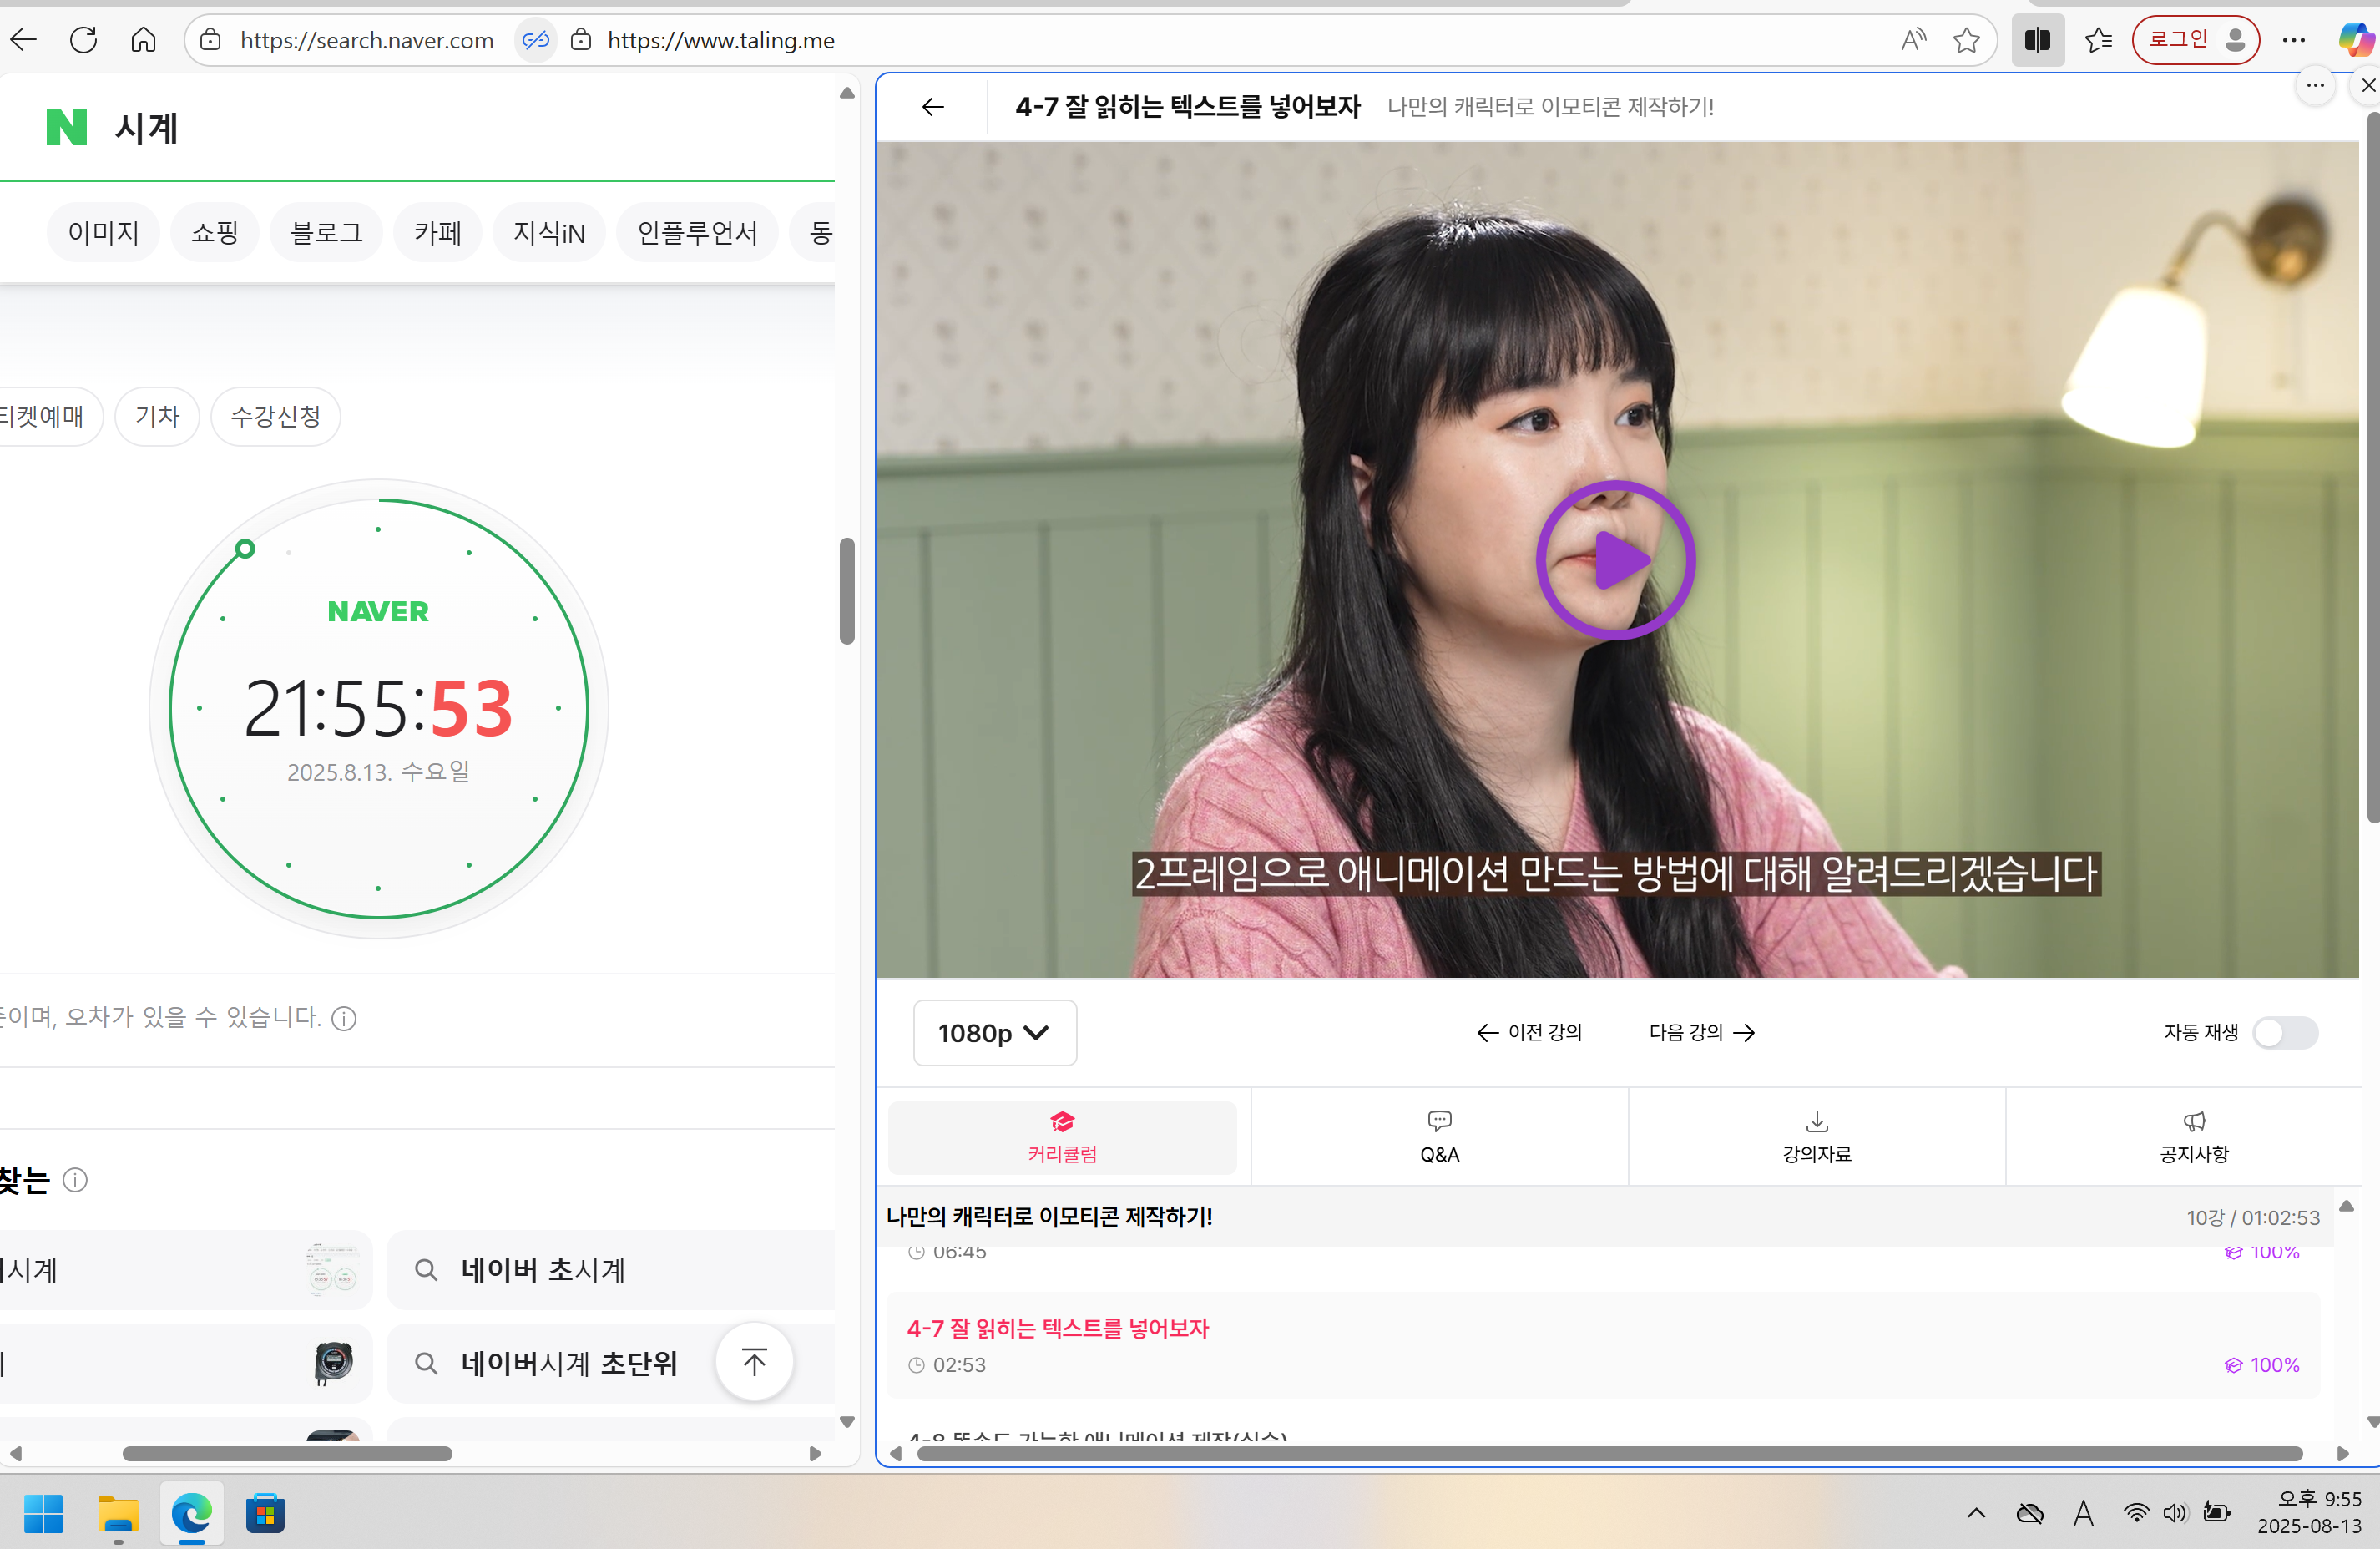Click the 다음 강의 button
Screen dimensions: 2380x1549
(1700, 1033)
